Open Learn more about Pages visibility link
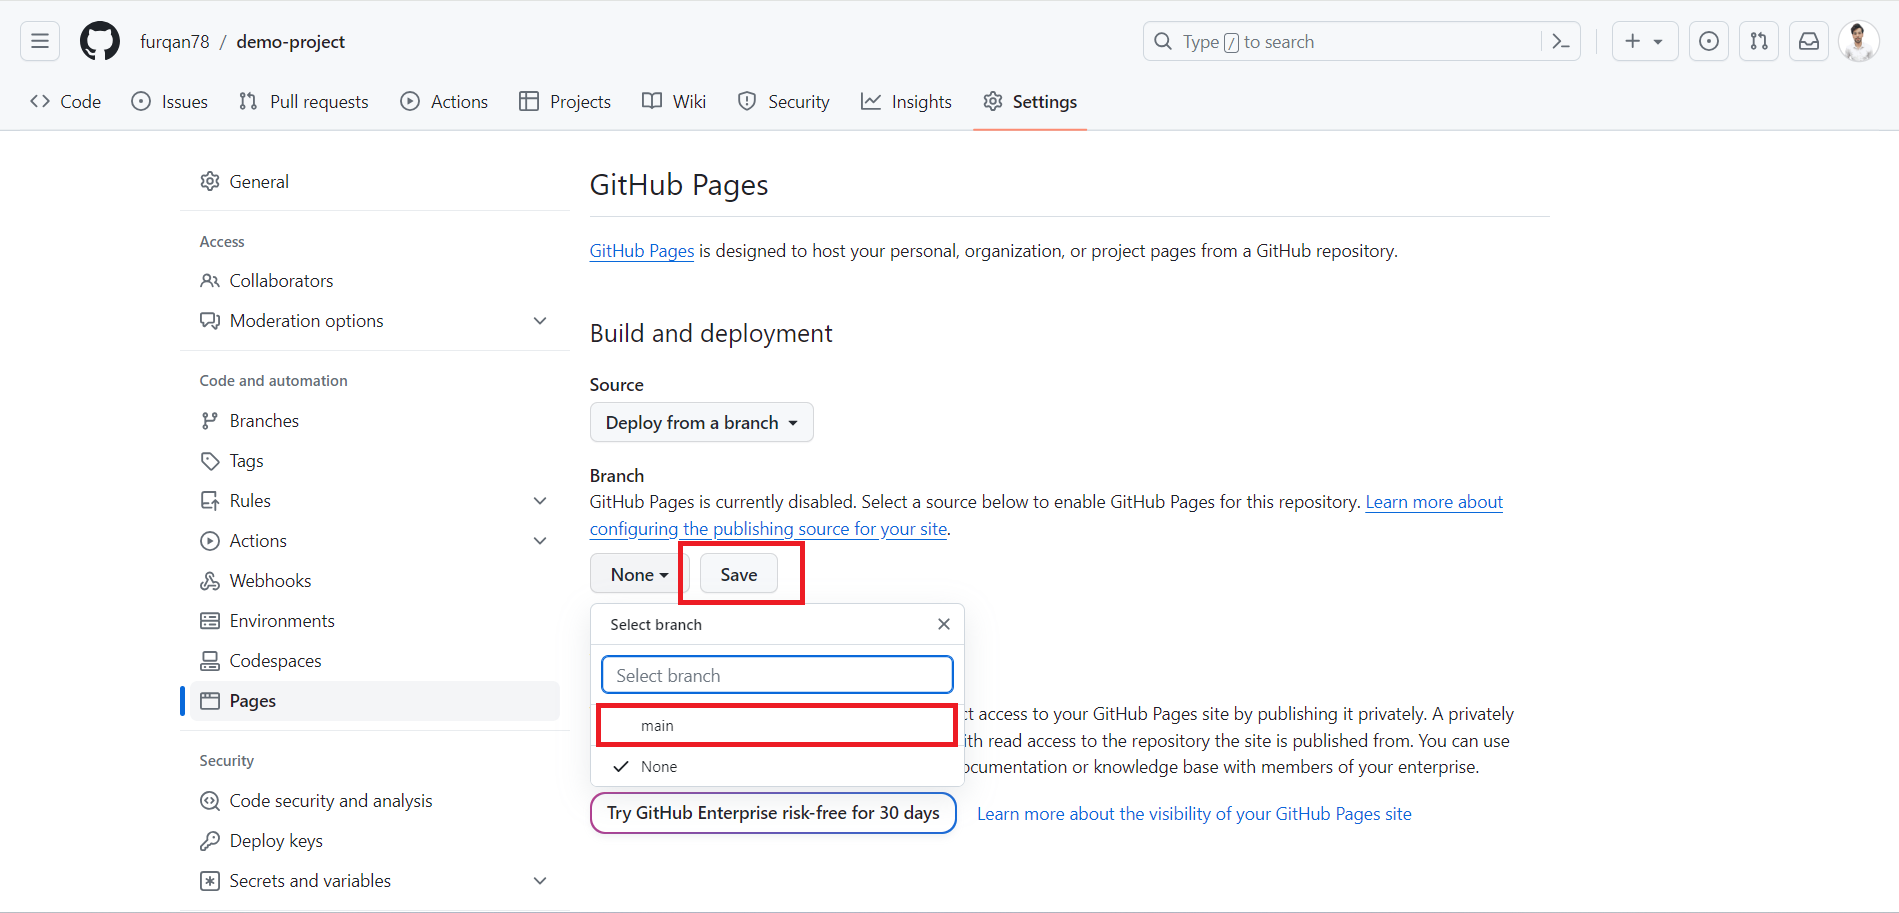Screen dimensions: 1899x913 (x=1194, y=814)
